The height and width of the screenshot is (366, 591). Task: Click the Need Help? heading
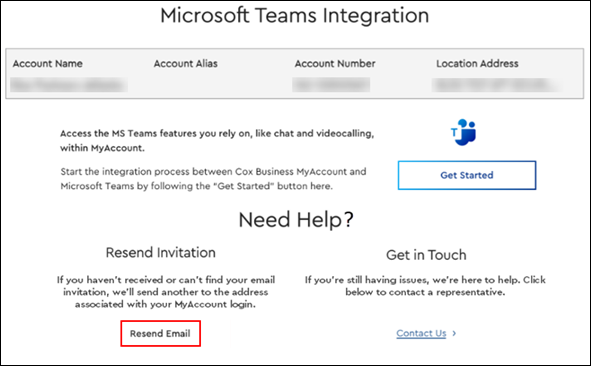tap(296, 219)
